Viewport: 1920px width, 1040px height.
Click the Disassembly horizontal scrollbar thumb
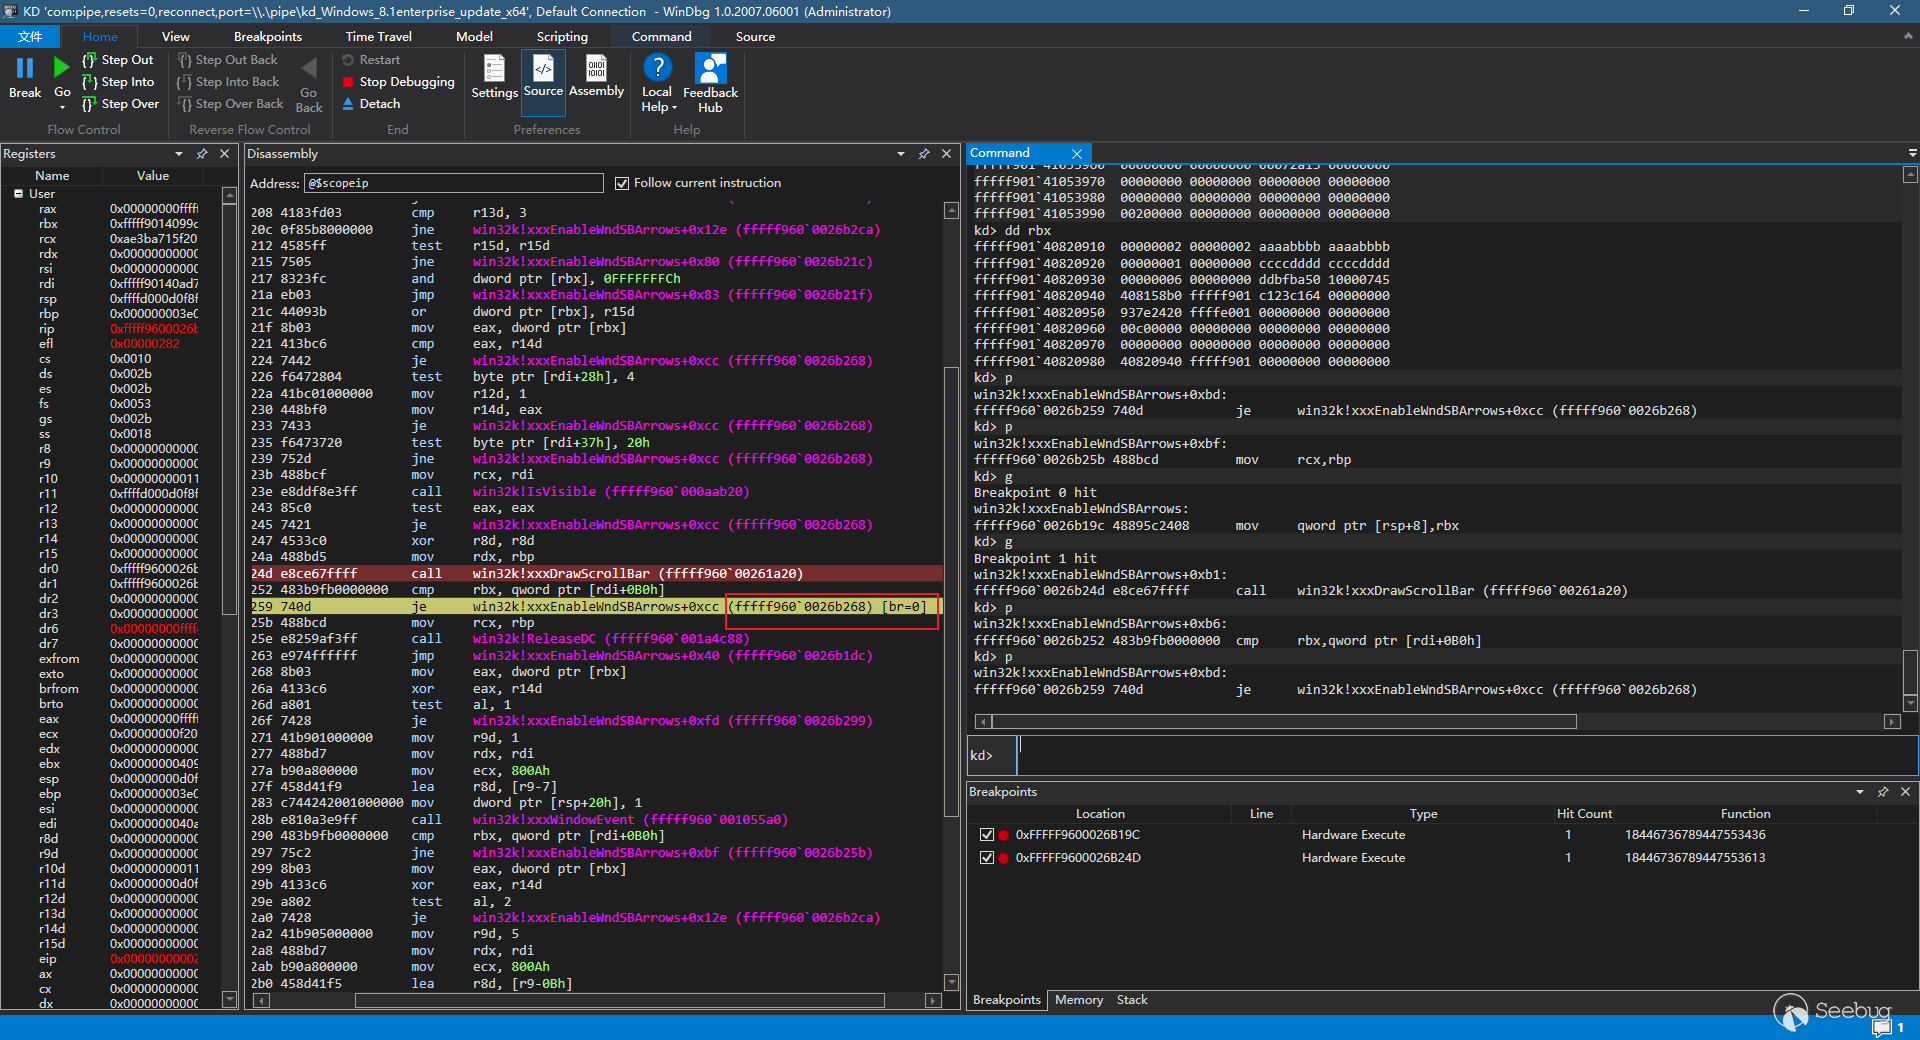point(619,1000)
